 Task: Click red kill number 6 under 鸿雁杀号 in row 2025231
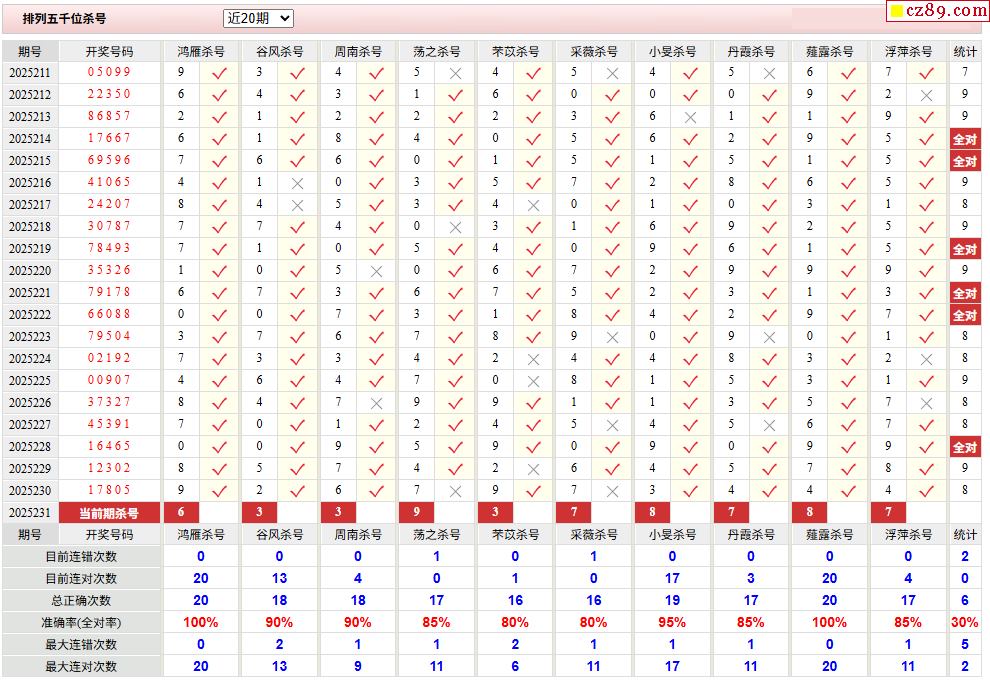tap(181, 513)
